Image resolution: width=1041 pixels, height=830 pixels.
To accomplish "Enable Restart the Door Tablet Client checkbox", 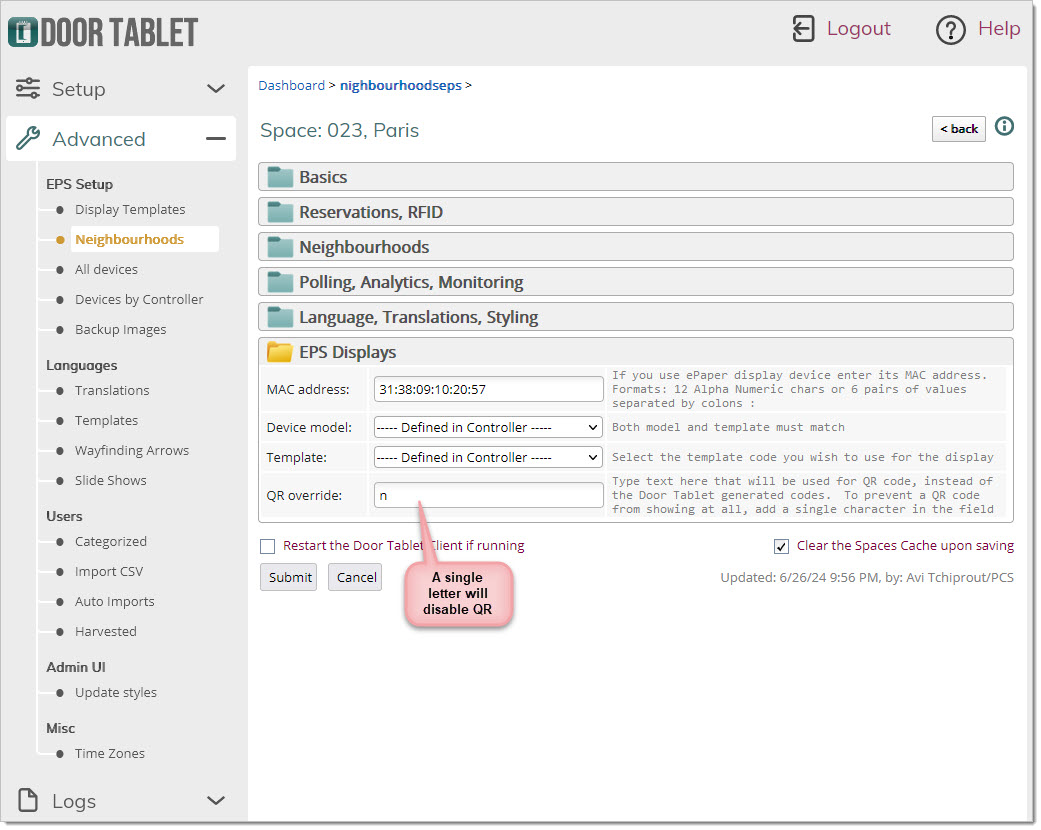I will [x=267, y=546].
